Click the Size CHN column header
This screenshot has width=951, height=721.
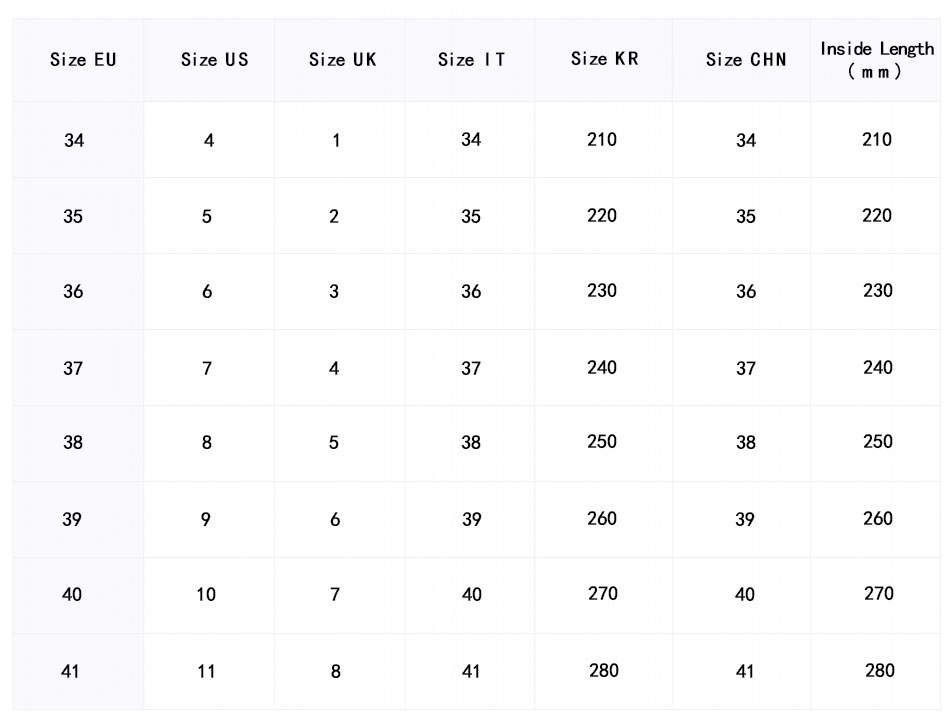pyautogui.click(x=746, y=60)
